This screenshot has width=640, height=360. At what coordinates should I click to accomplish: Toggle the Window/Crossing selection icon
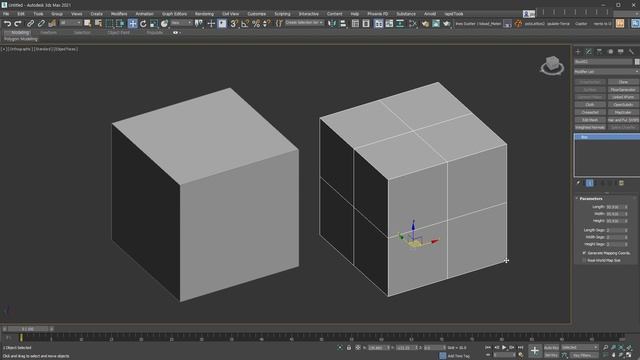click(x=120, y=24)
